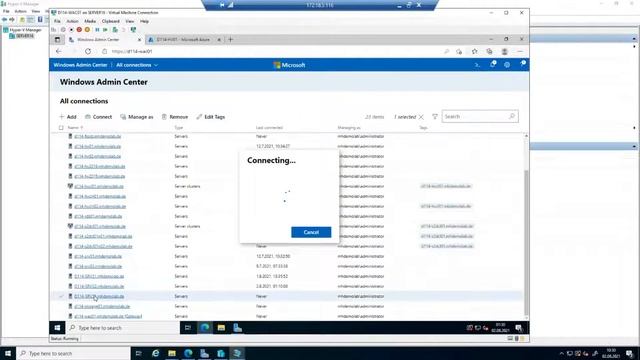Sort by the Managing as column header
This screenshot has width=640, height=360.
(349, 128)
